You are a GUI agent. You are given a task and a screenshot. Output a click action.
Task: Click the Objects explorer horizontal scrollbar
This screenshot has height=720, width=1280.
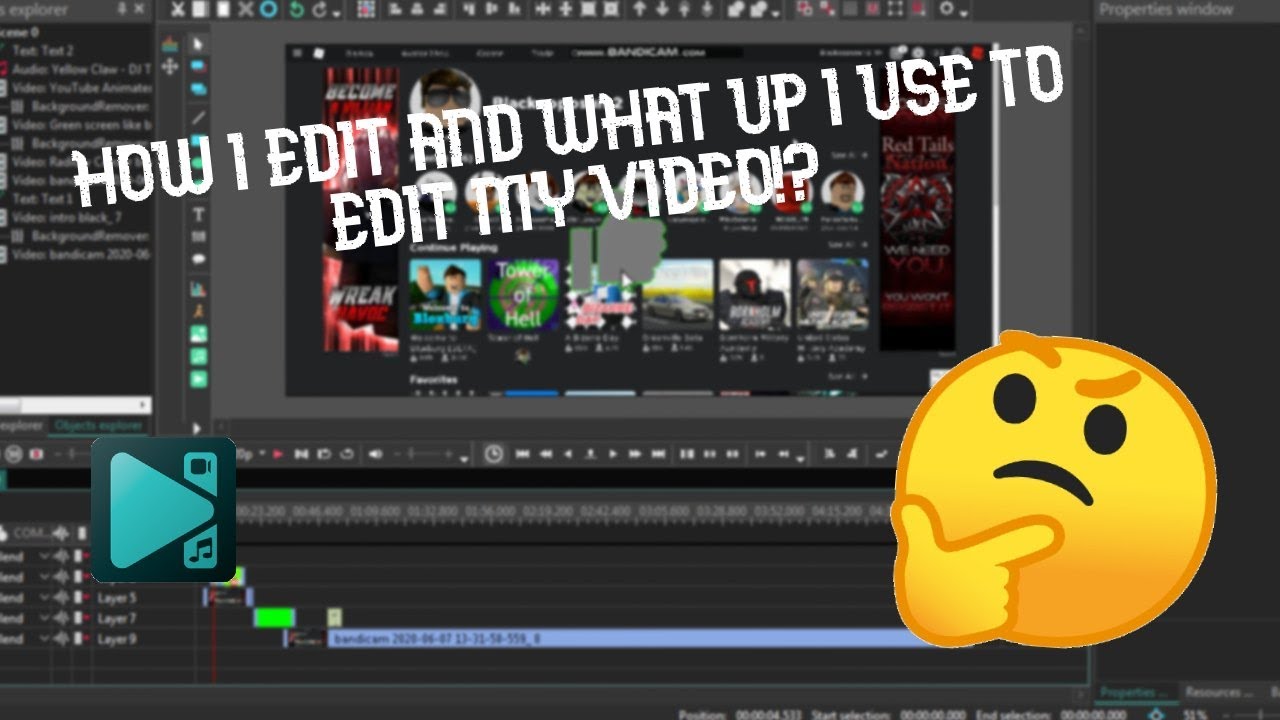[x=75, y=405]
